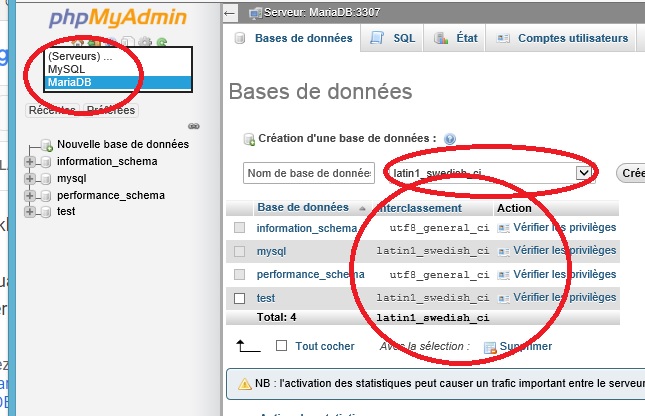Click Vérifier les privilèges for mysql

pos(565,251)
